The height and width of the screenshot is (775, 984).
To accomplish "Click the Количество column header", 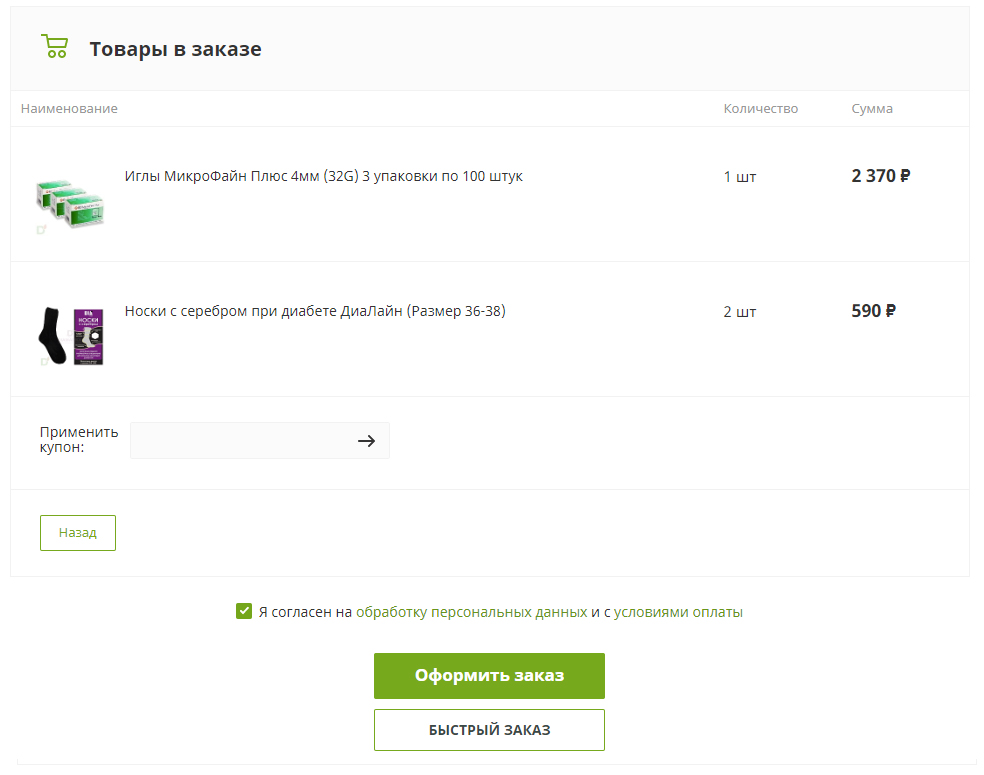I will 760,109.
